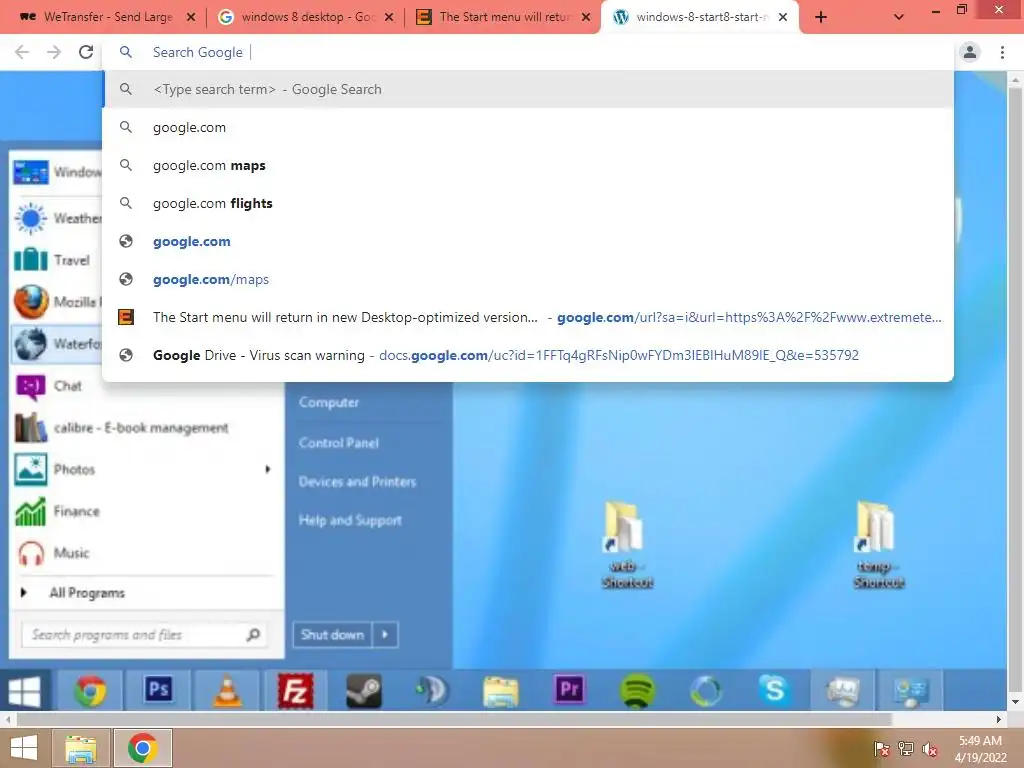
Task: Open the google.com/maps URL suggestion
Action: pos(528,279)
